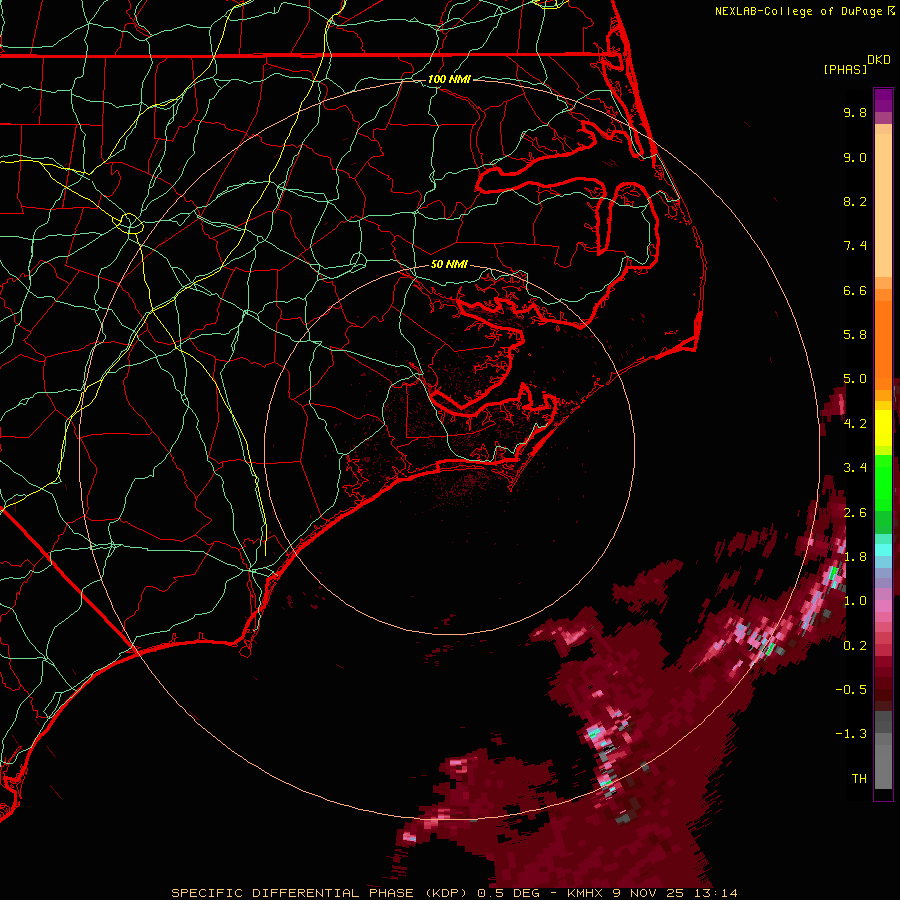This screenshot has height=900, width=900.
Task: Click the 9.8 scale value
Action: tap(855, 112)
